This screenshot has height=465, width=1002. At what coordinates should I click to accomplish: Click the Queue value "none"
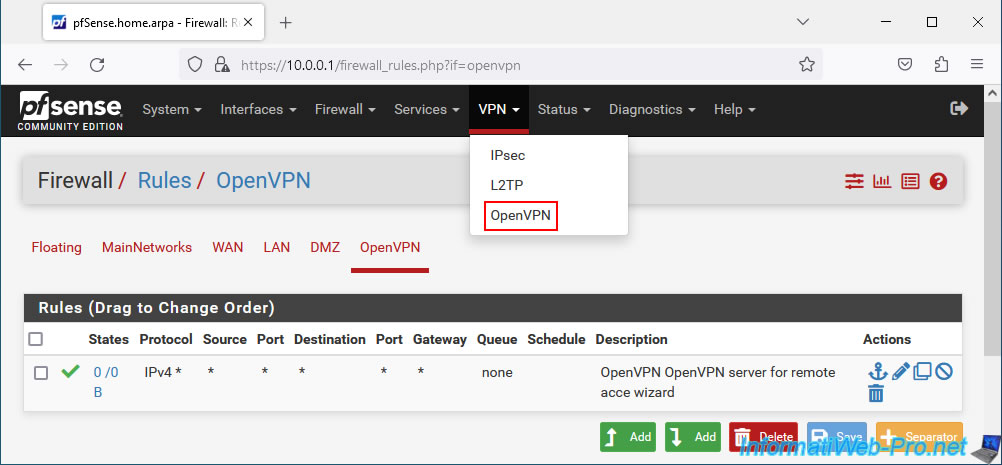tap(497, 372)
